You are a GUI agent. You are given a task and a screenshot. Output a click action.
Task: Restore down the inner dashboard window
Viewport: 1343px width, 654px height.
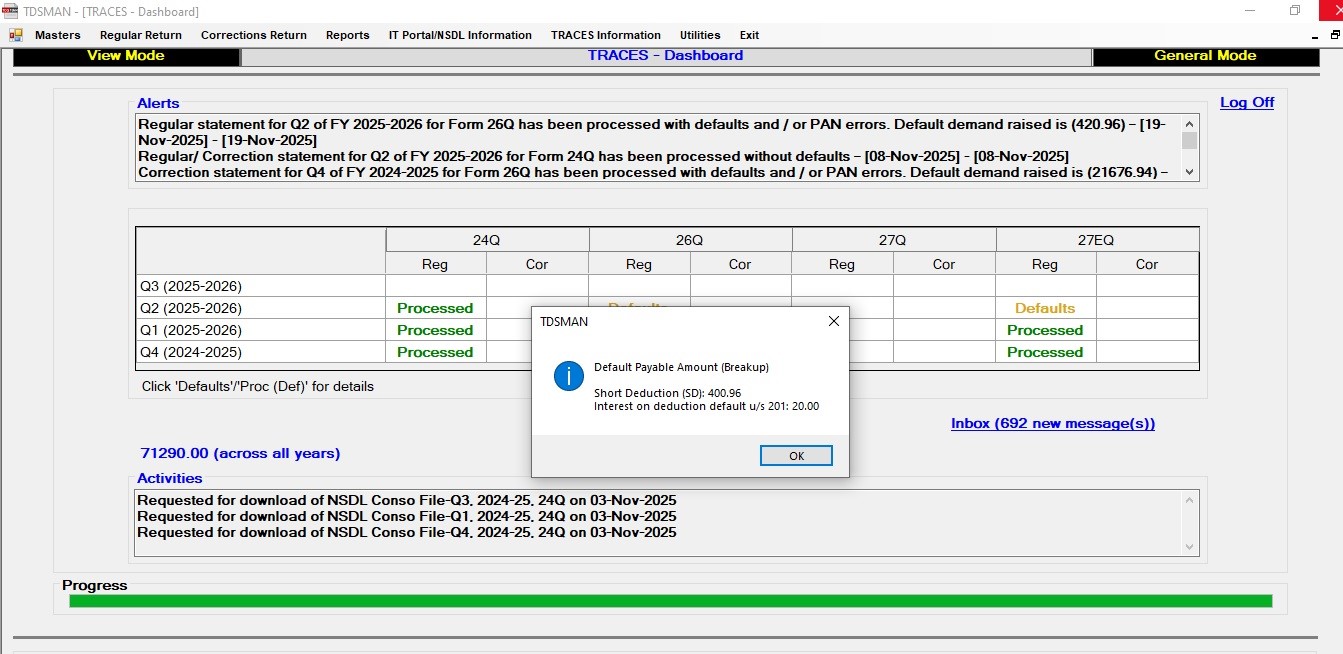1334,35
